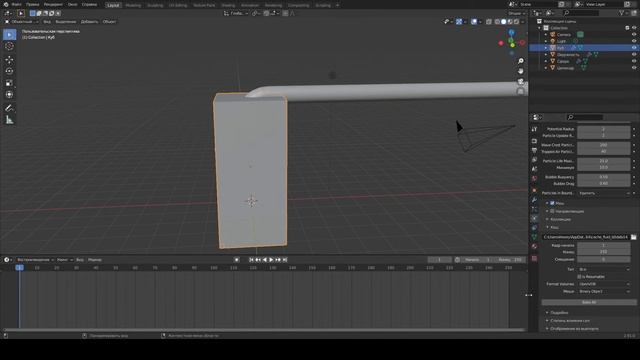Enable Is Resumable checkbox
The image size is (640, 360).
579,276
